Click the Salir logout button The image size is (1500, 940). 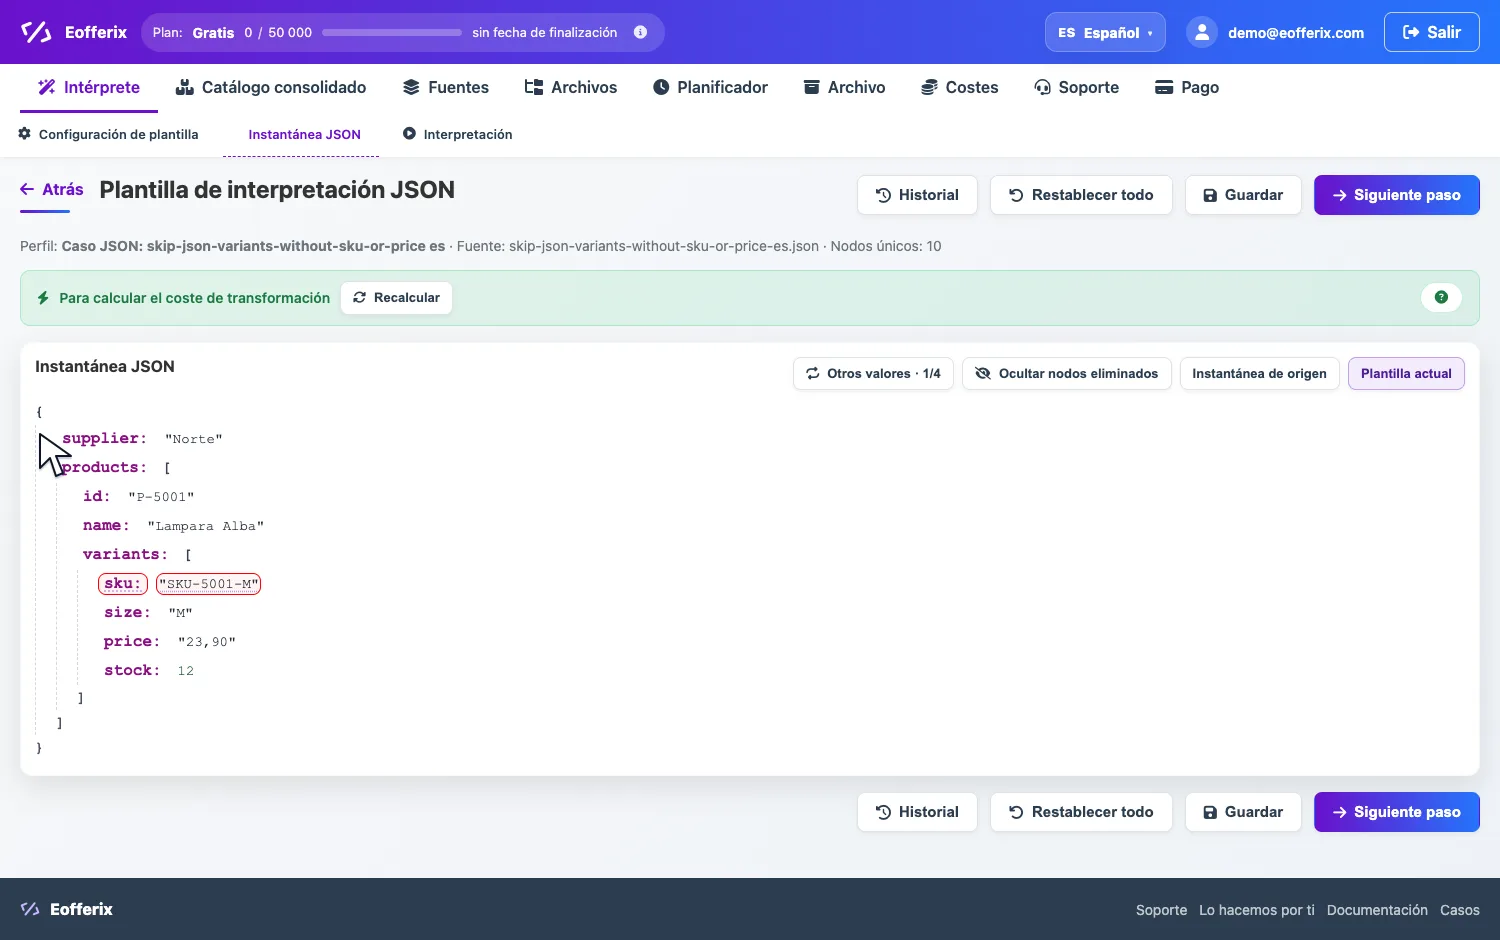coord(1431,32)
